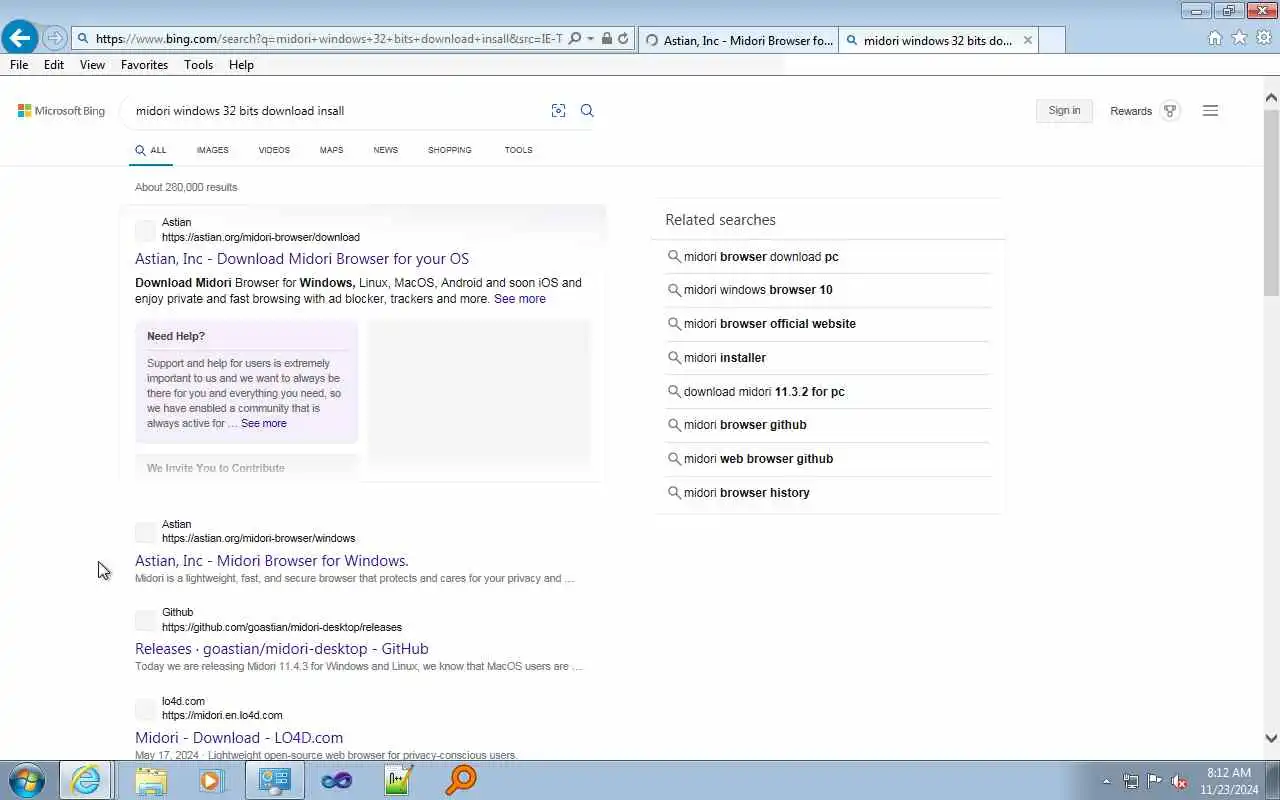Viewport: 1280px width, 800px height.
Task: Show hidden tray icons arrow
Action: [1106, 781]
